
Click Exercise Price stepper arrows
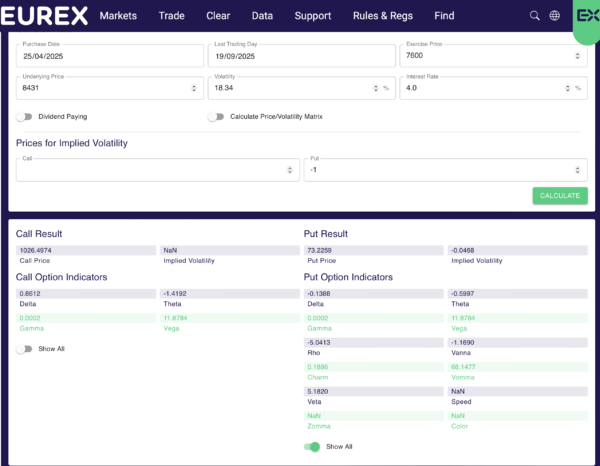click(577, 56)
